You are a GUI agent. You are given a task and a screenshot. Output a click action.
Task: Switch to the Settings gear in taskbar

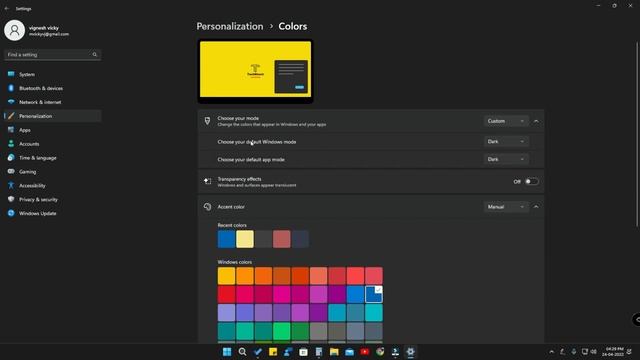411,352
